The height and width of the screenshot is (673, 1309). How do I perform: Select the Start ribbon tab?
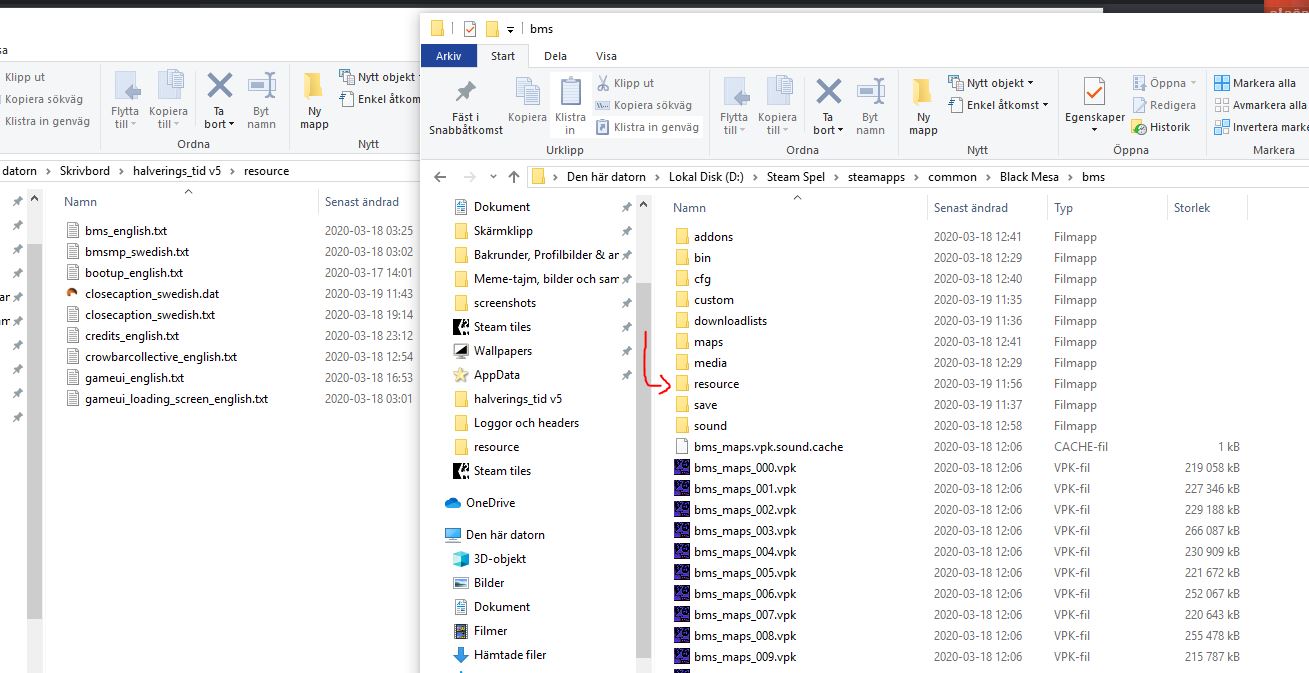tap(503, 56)
